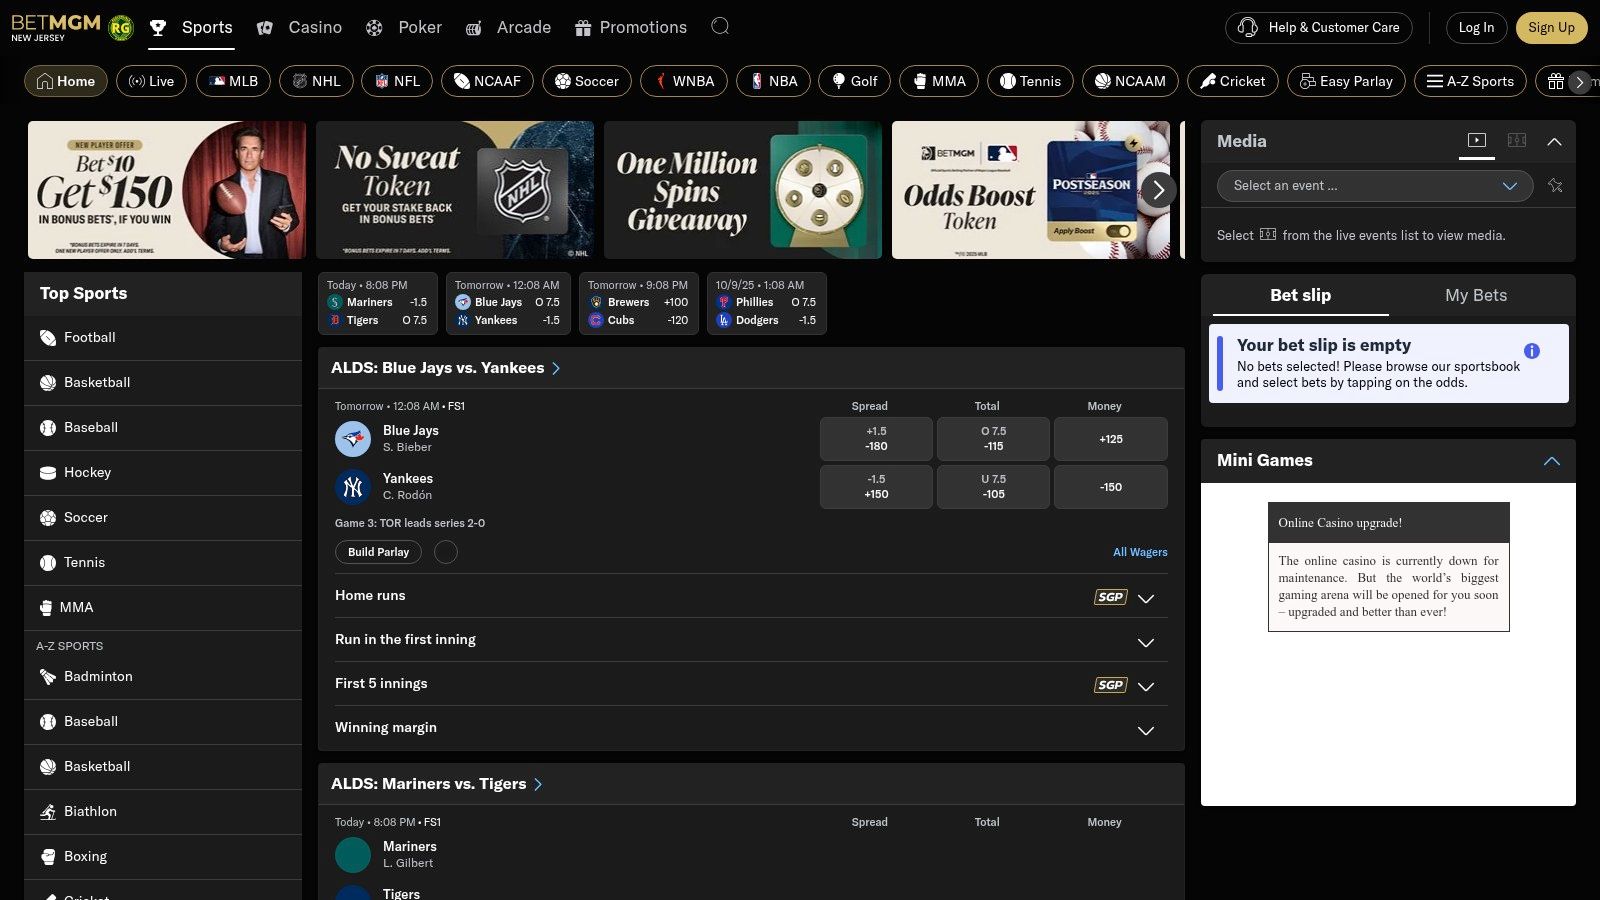The width and height of the screenshot is (1600, 900).
Task: Toggle the Apply Boost switch on the Odds Boost banner
Action: [1119, 229]
